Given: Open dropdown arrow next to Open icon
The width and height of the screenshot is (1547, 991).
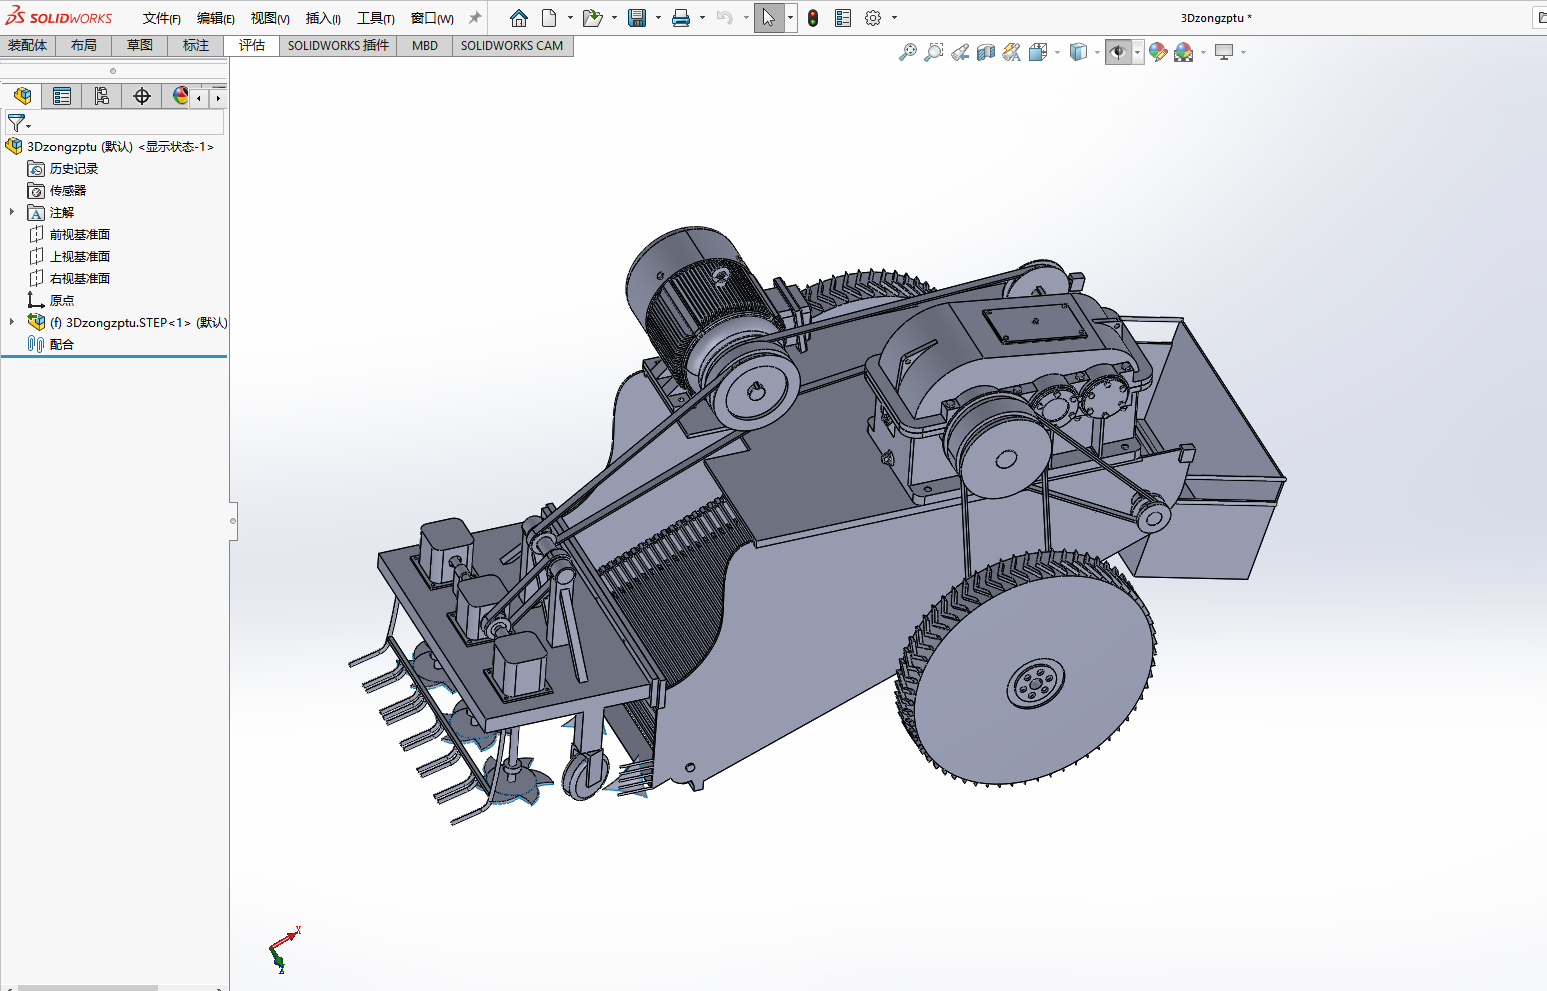Looking at the screenshot, I should (x=614, y=18).
